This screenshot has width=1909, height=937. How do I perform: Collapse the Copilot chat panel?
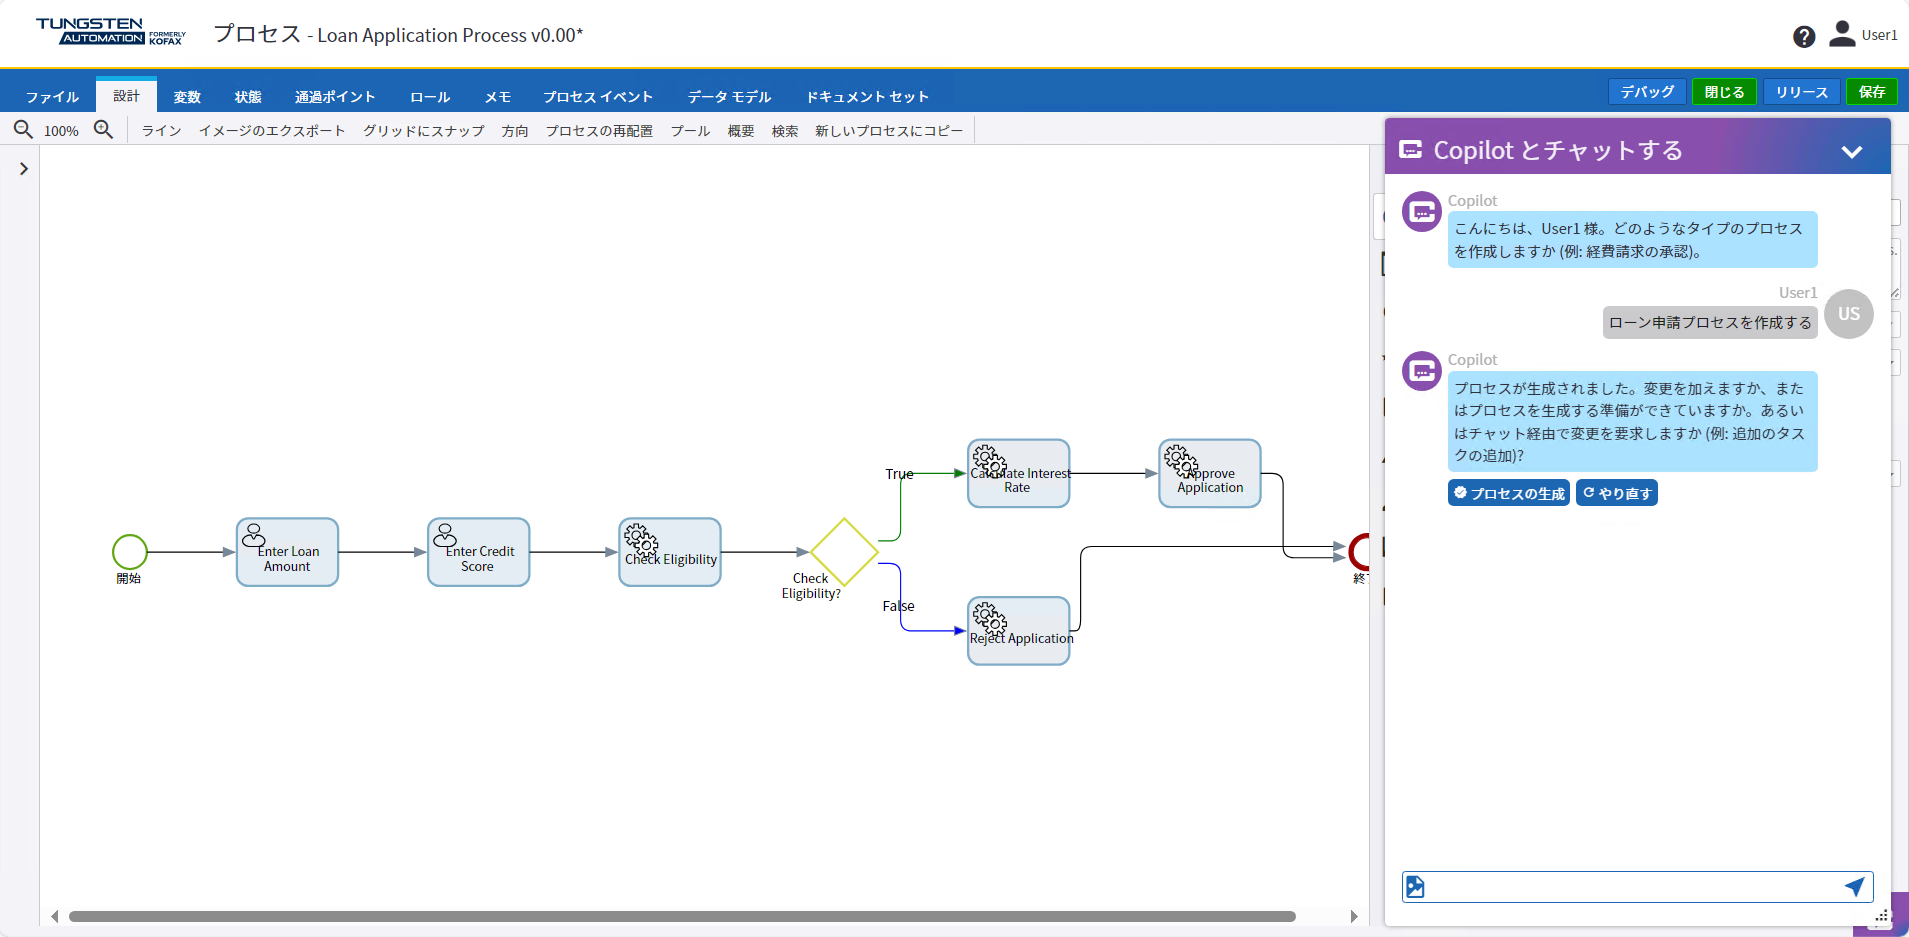(1851, 152)
